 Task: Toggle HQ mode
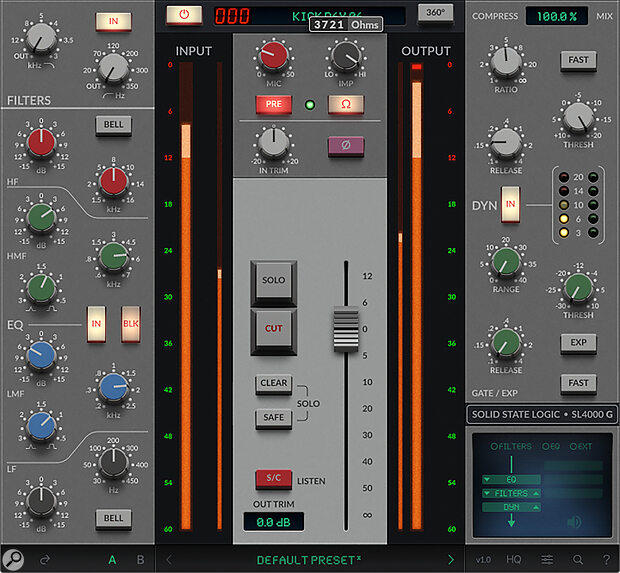514,560
